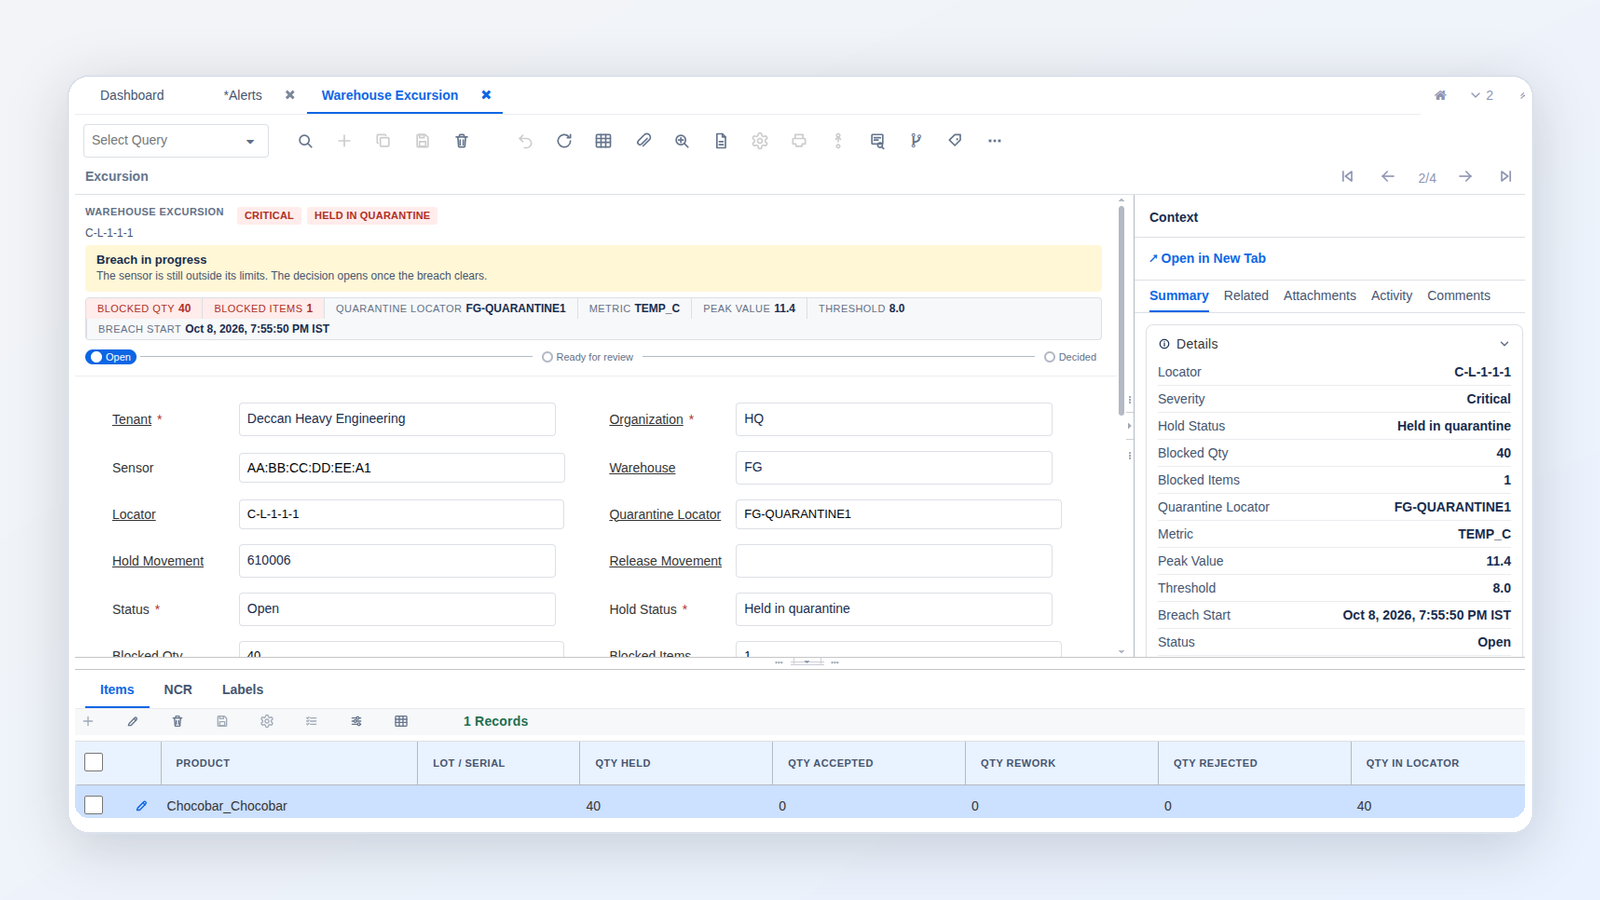Click the Open in New Tab link
This screenshot has width=1600, height=900.
(x=1208, y=258)
